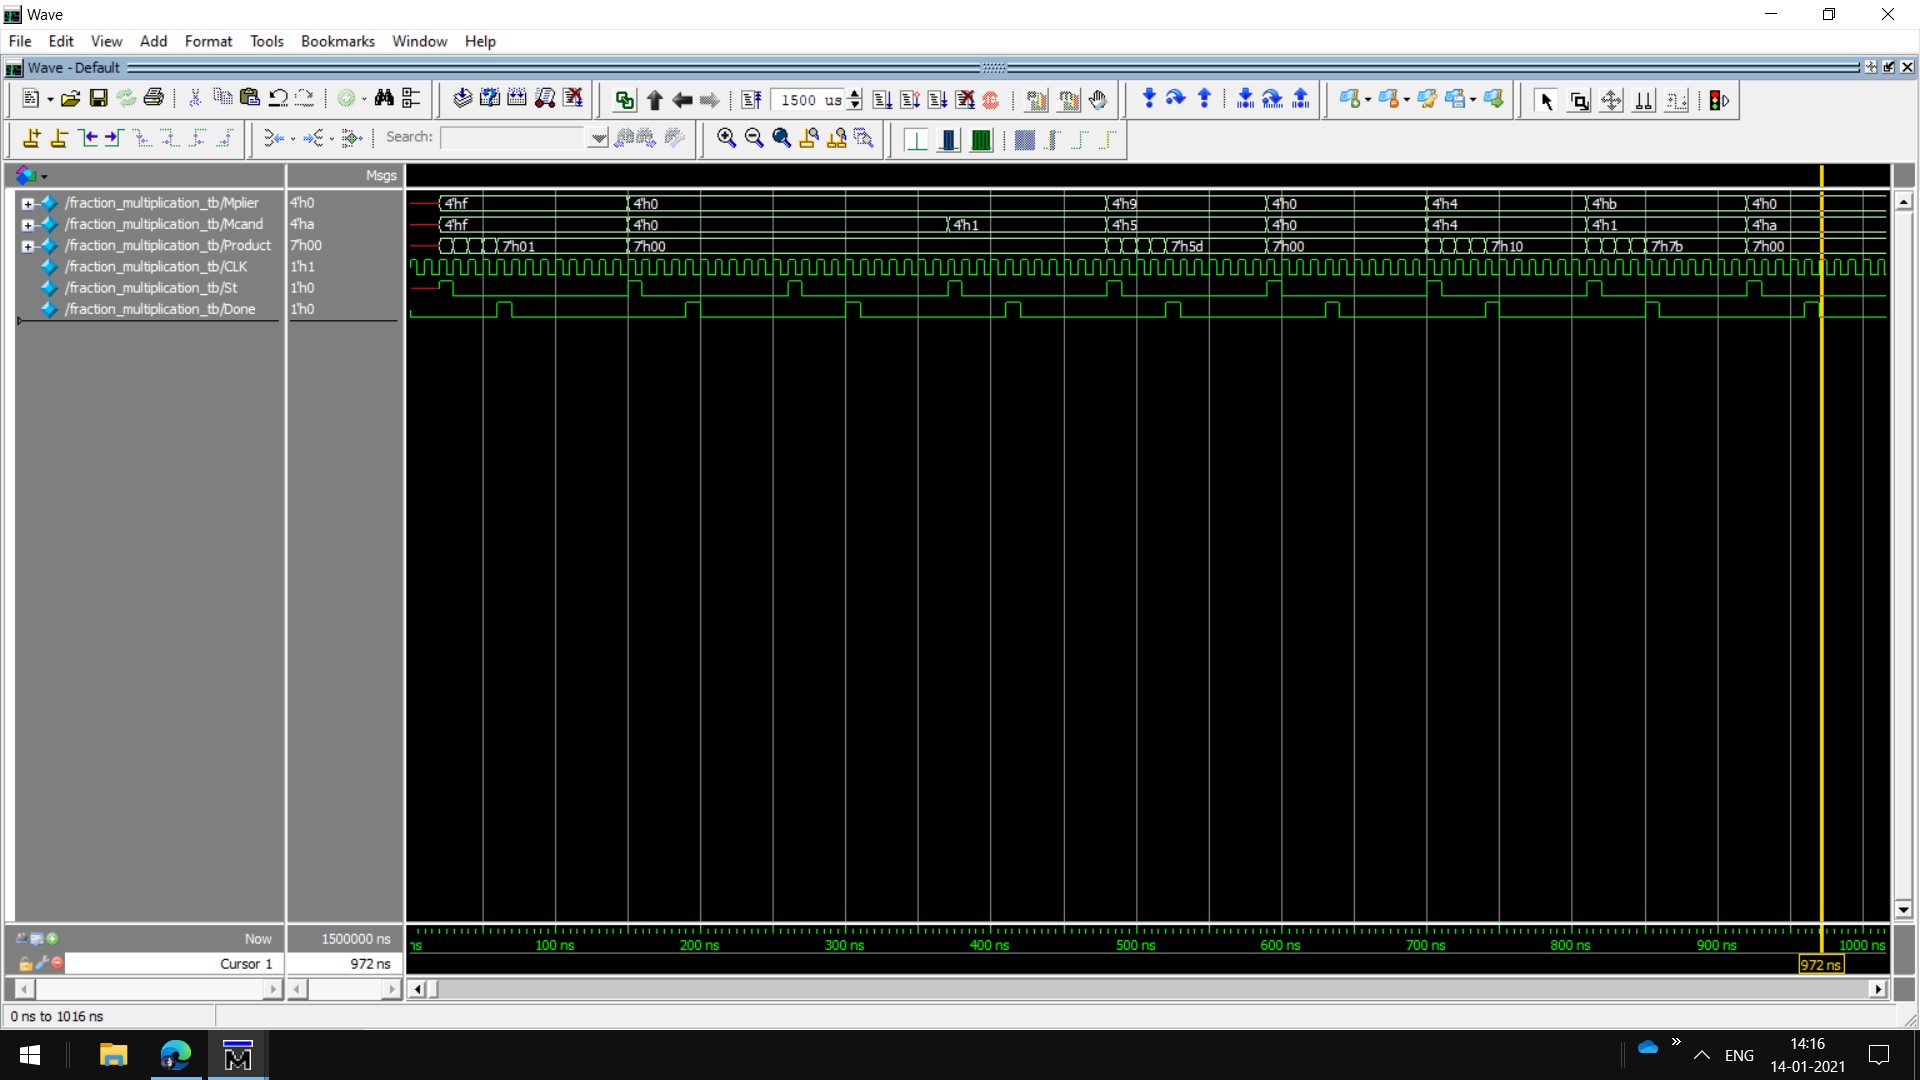The height and width of the screenshot is (1080, 1920).
Task: Select the arrow pointer Select Mode icon
Action: tap(1546, 100)
